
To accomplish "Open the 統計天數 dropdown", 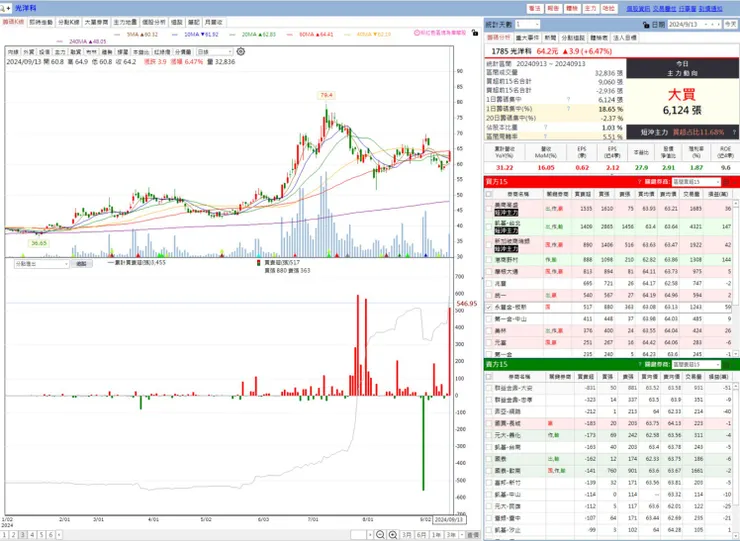I will pos(527,25).
